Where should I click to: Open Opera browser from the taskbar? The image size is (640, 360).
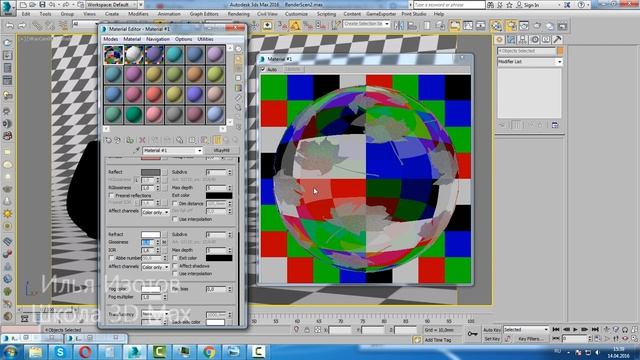(x=85, y=352)
